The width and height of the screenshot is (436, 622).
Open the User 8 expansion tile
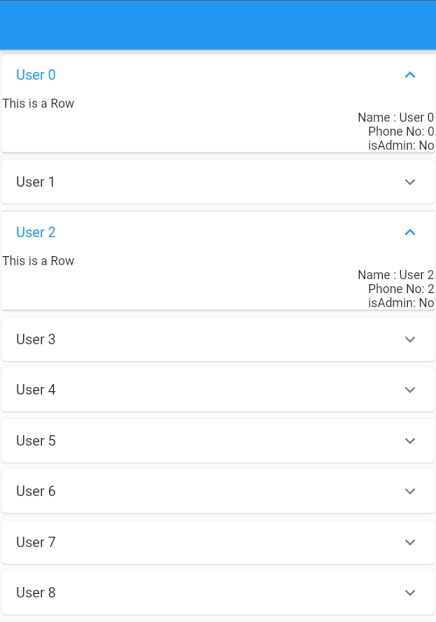[x=218, y=592]
